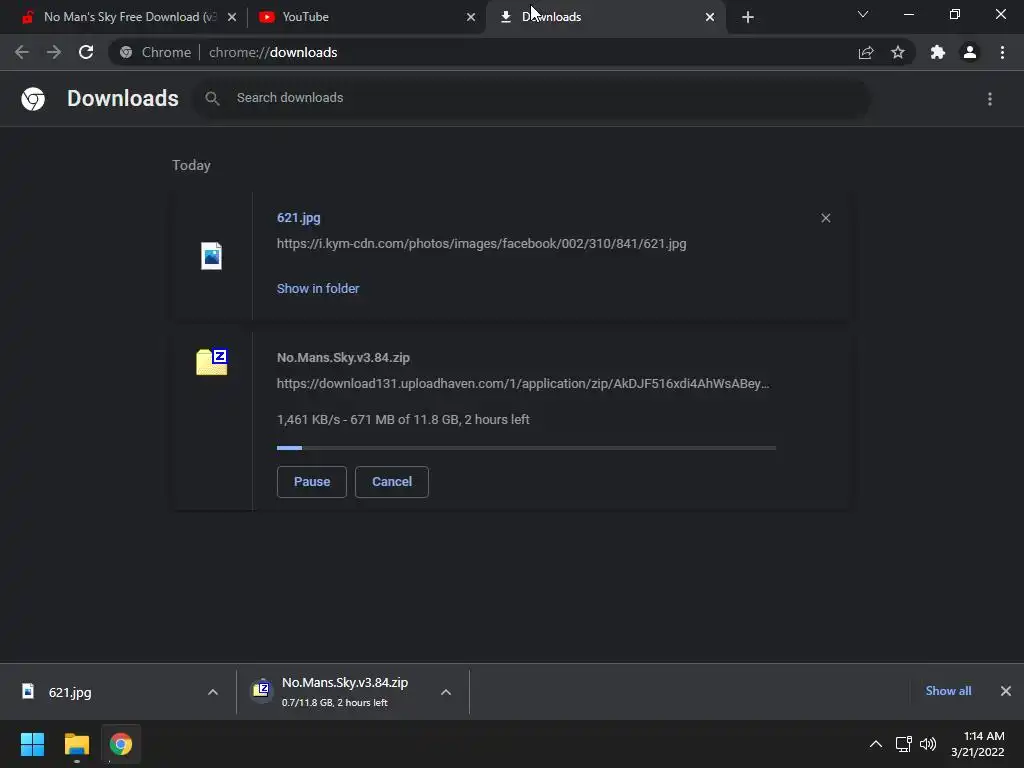Select the Downloads tab
Viewport: 1024px width, 768px height.
click(x=604, y=17)
